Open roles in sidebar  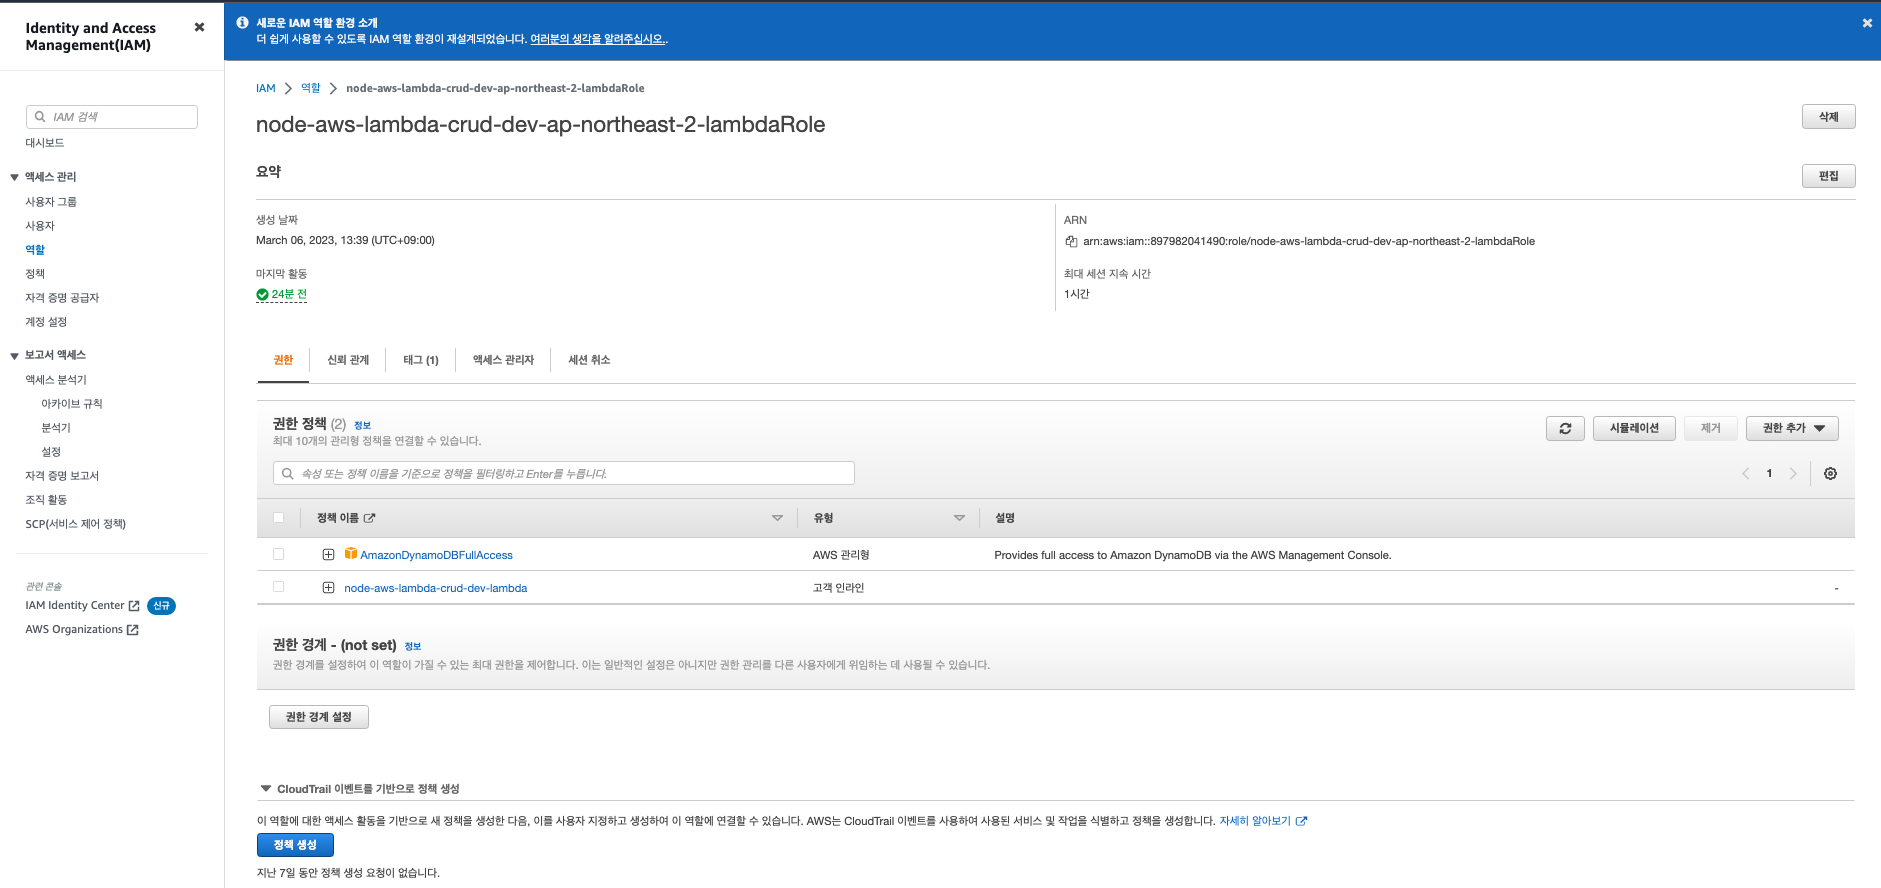(35, 250)
